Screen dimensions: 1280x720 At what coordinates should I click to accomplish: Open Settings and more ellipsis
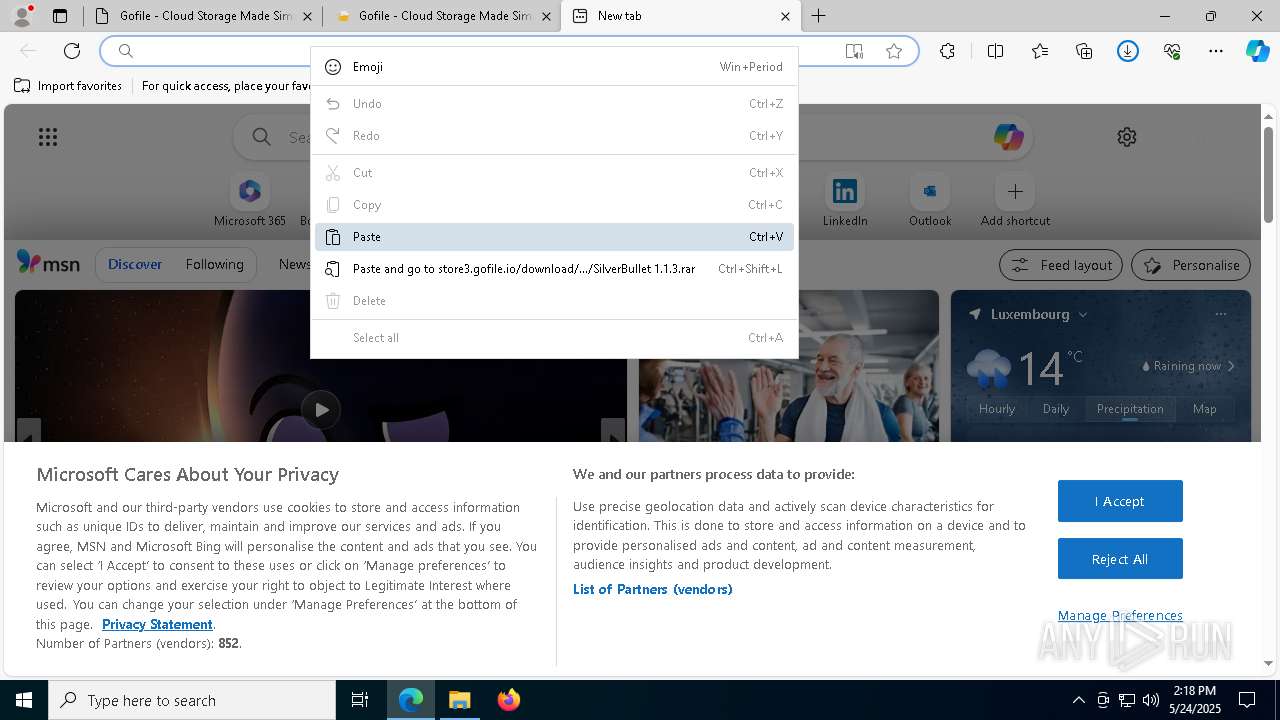pos(1216,51)
